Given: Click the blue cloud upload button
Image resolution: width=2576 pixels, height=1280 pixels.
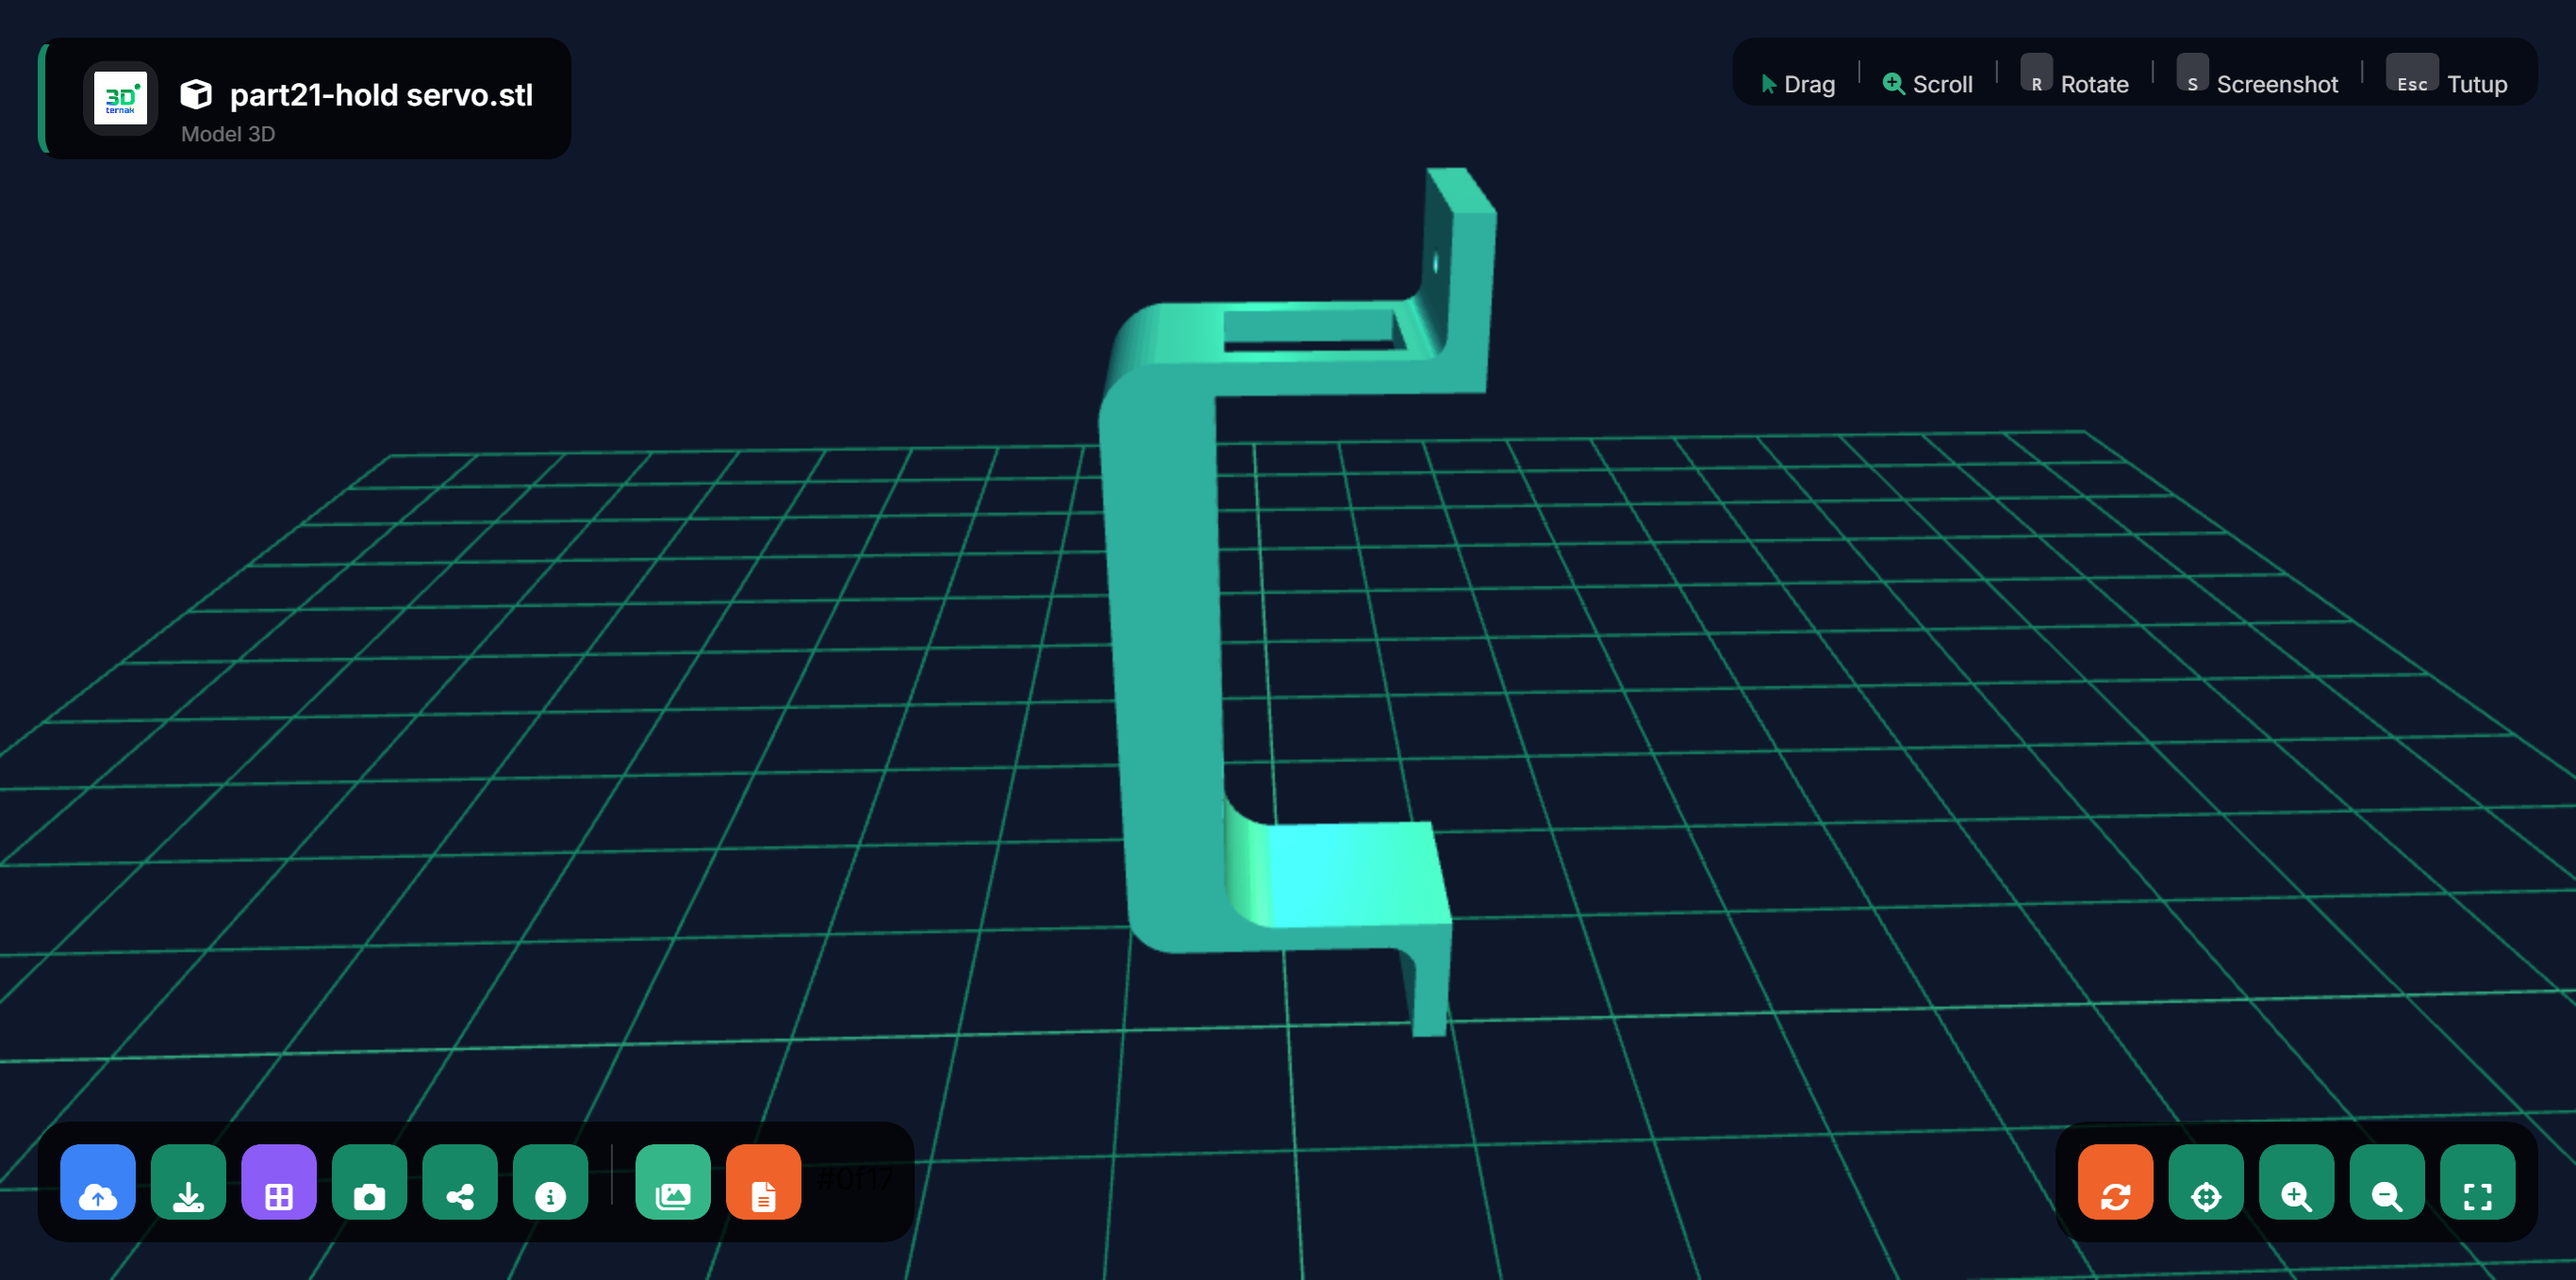Looking at the screenshot, I should 98,1182.
